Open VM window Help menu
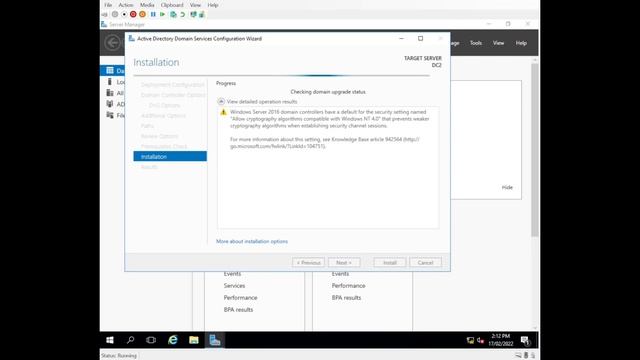The width and height of the screenshot is (640, 360). 213,5
